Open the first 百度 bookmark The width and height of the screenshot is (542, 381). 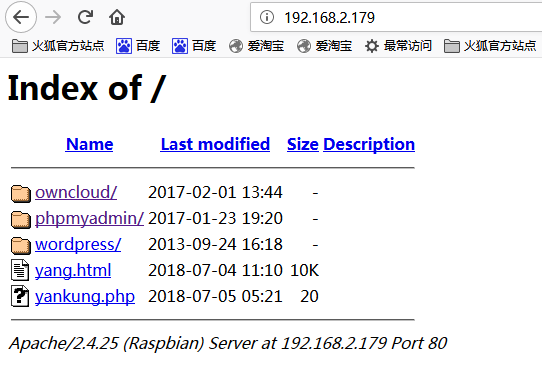(138, 46)
